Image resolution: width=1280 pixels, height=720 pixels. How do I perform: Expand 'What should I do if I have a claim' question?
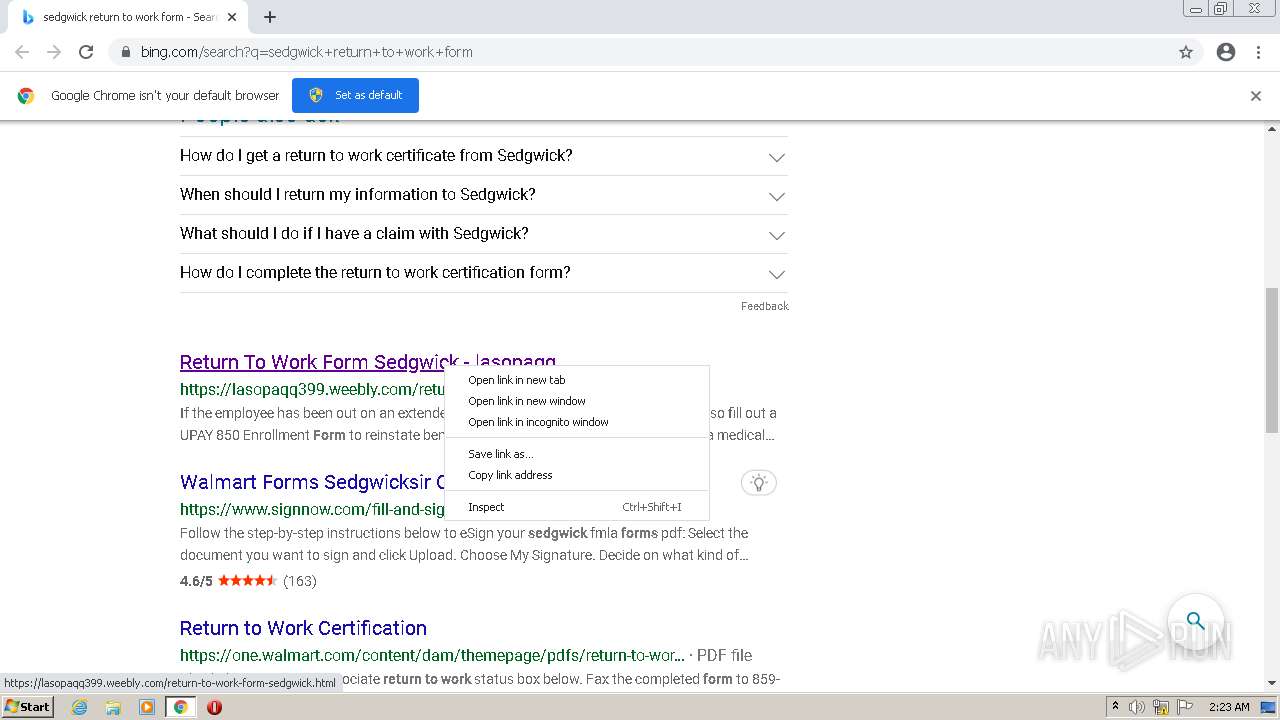484,234
